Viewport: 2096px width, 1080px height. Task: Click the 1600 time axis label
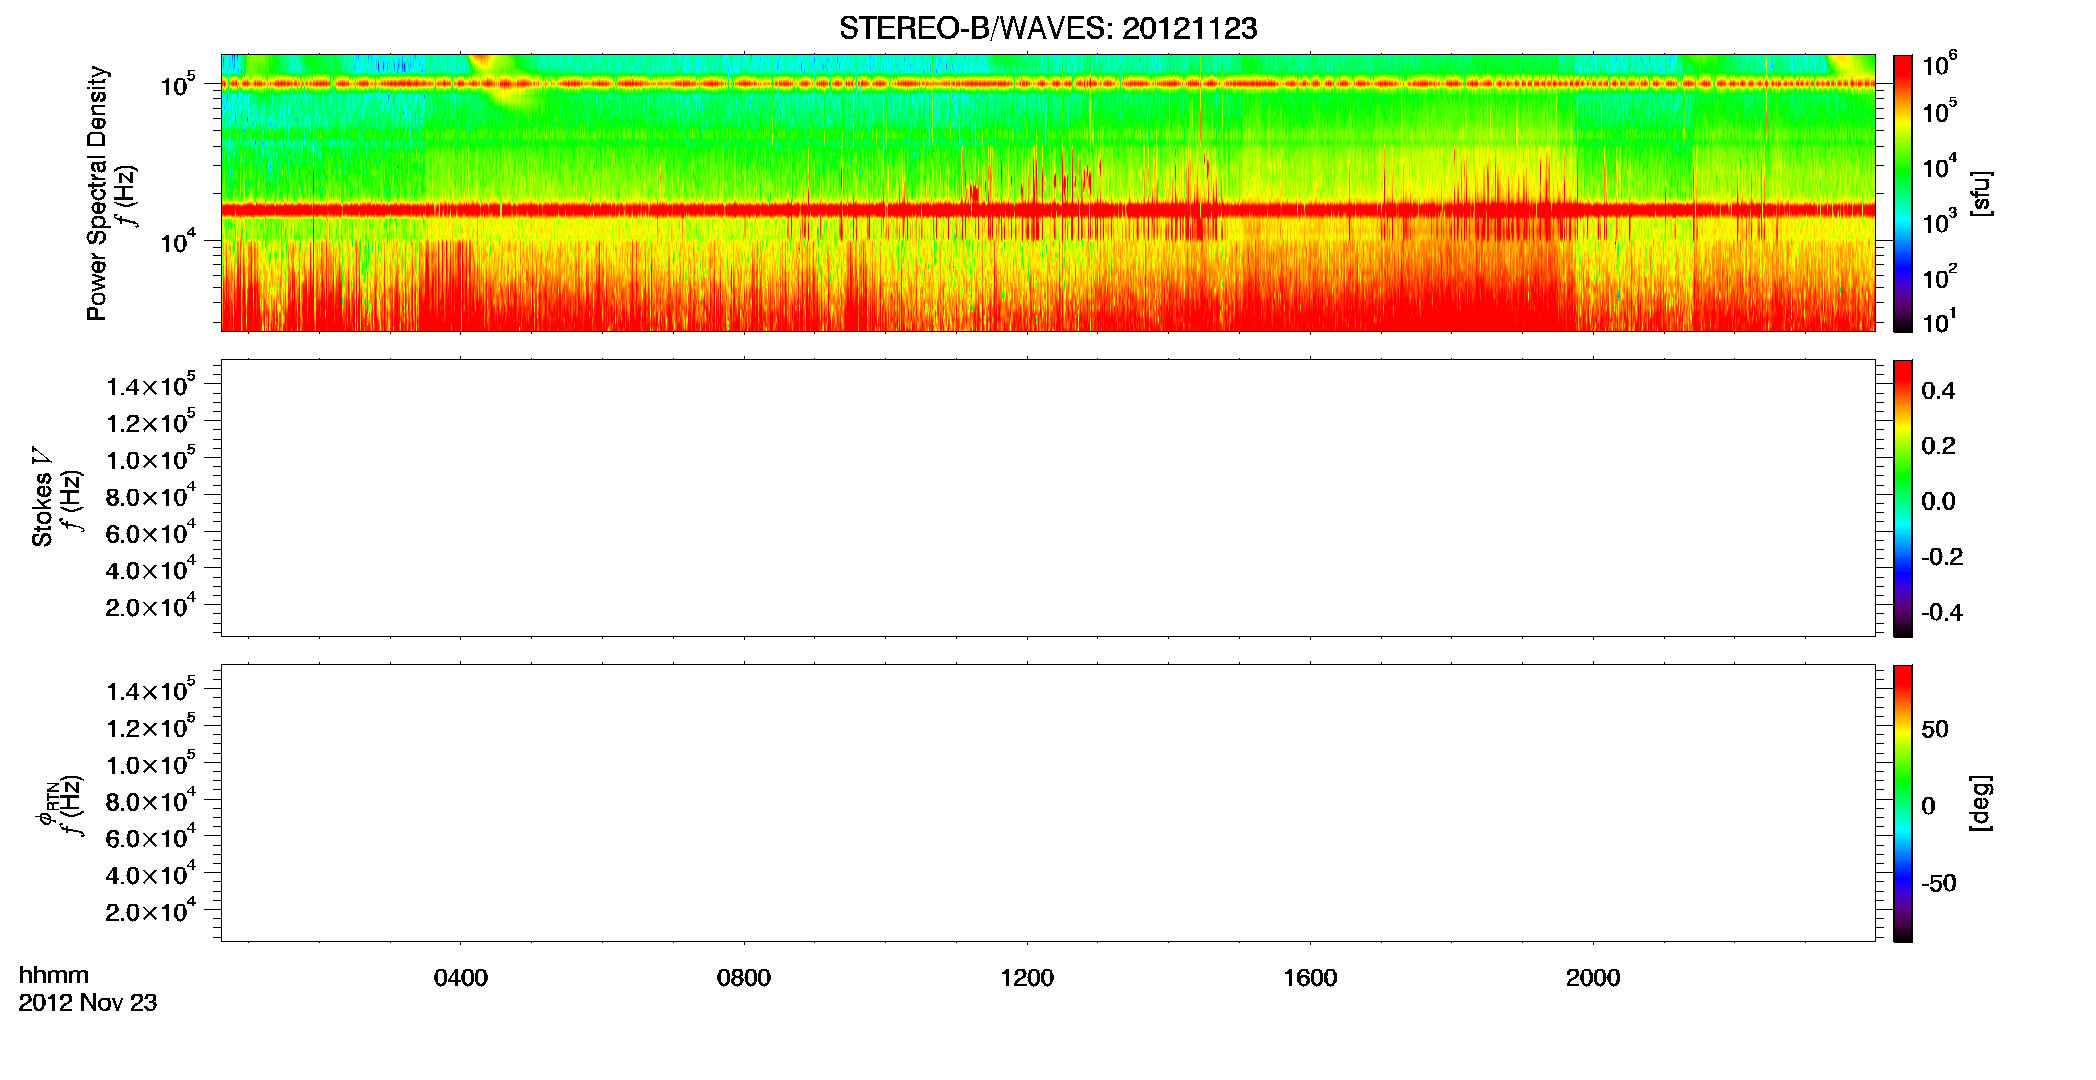[x=1310, y=978]
